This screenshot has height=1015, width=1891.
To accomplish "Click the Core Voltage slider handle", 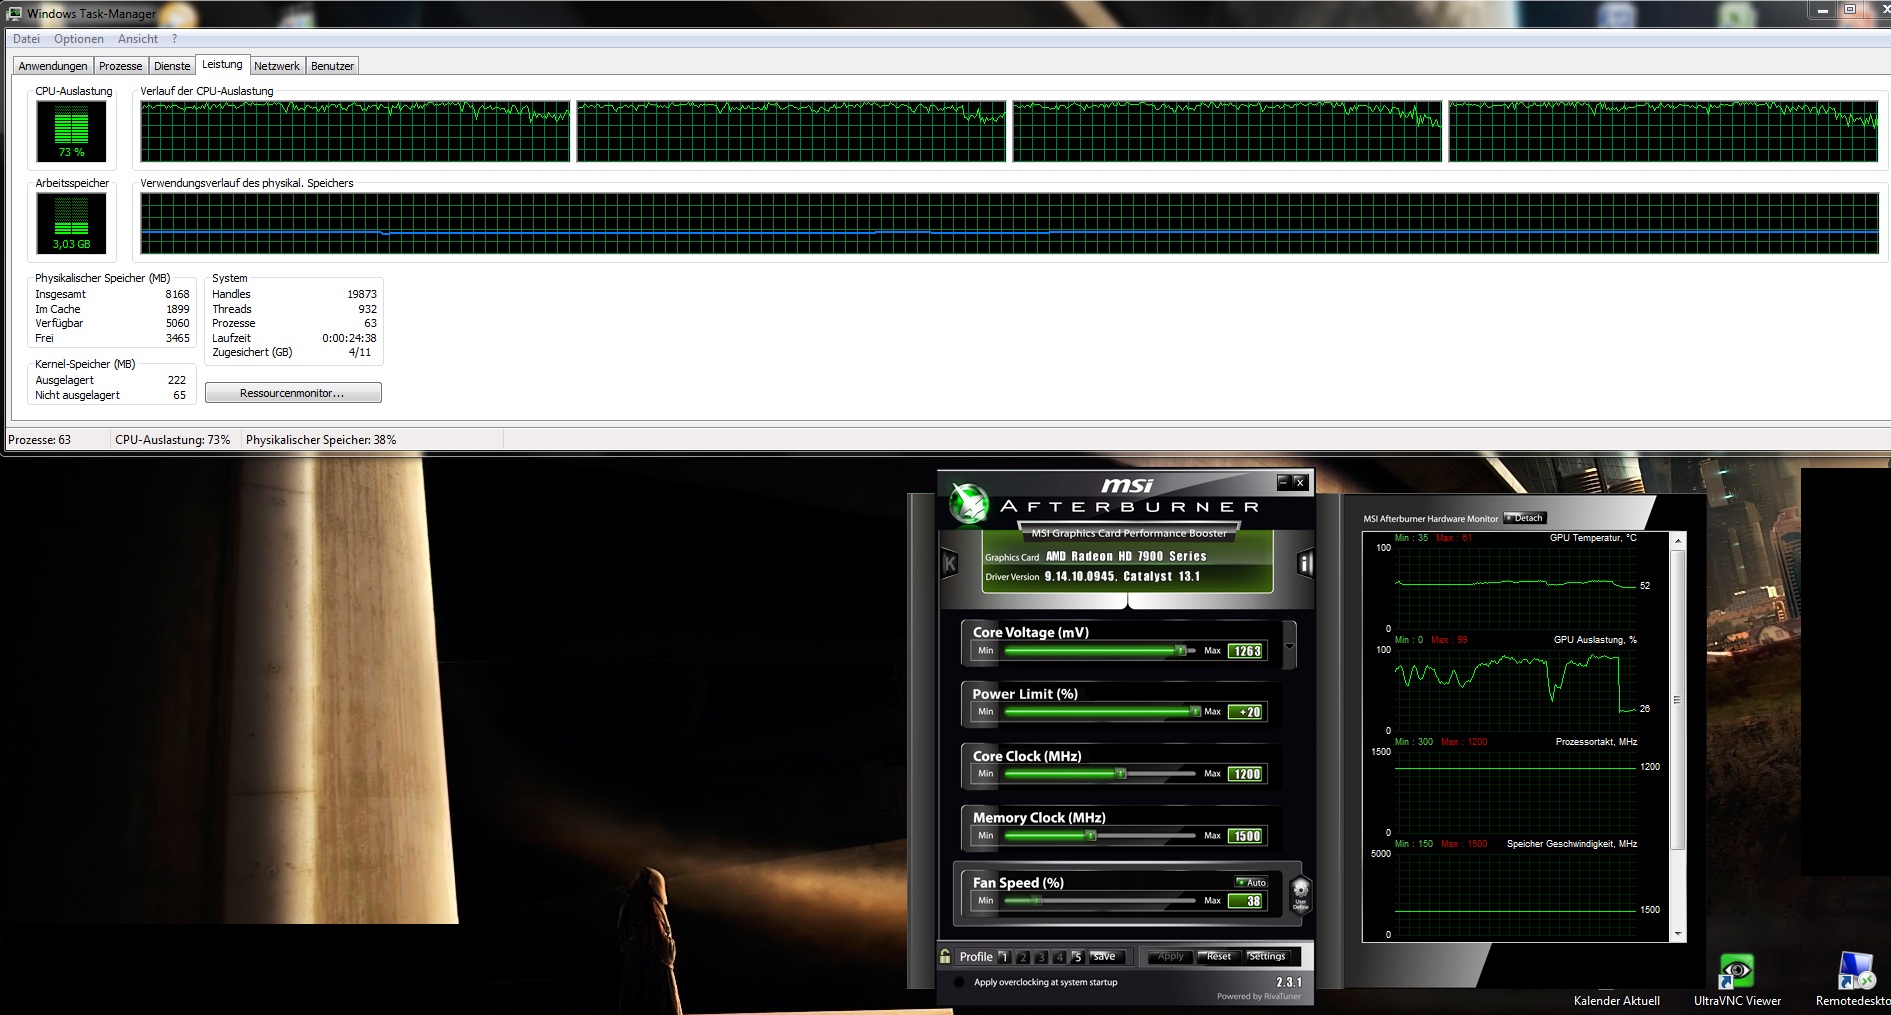I will 1181,651.
